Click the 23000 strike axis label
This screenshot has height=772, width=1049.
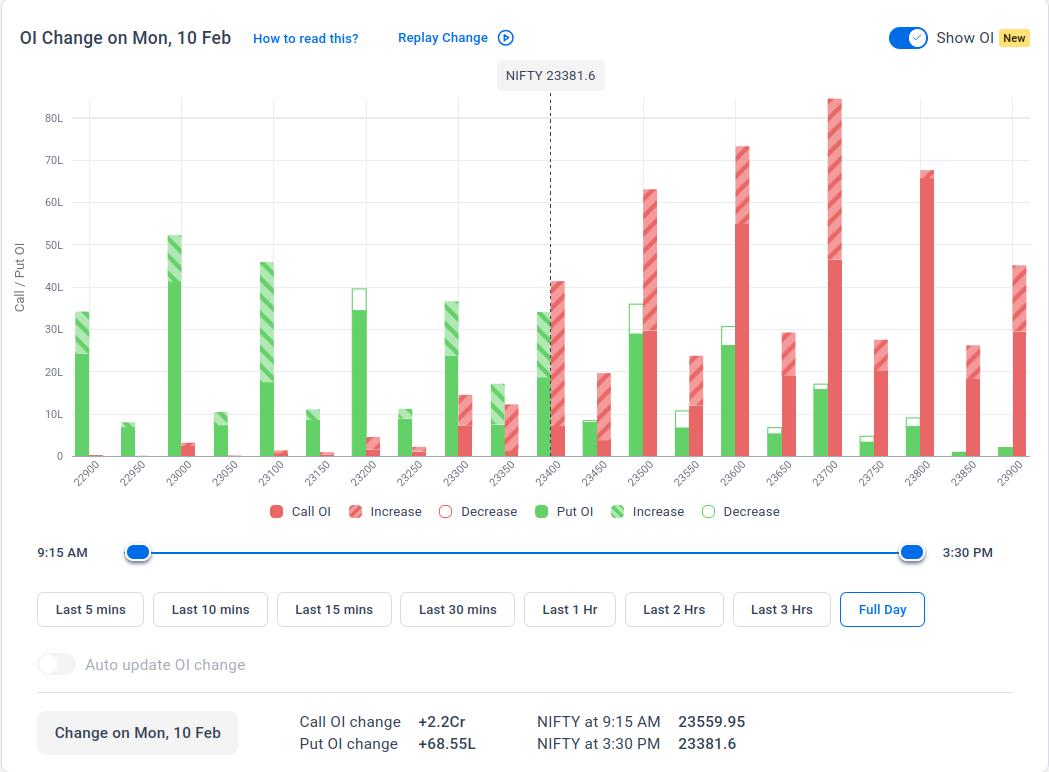click(x=179, y=474)
